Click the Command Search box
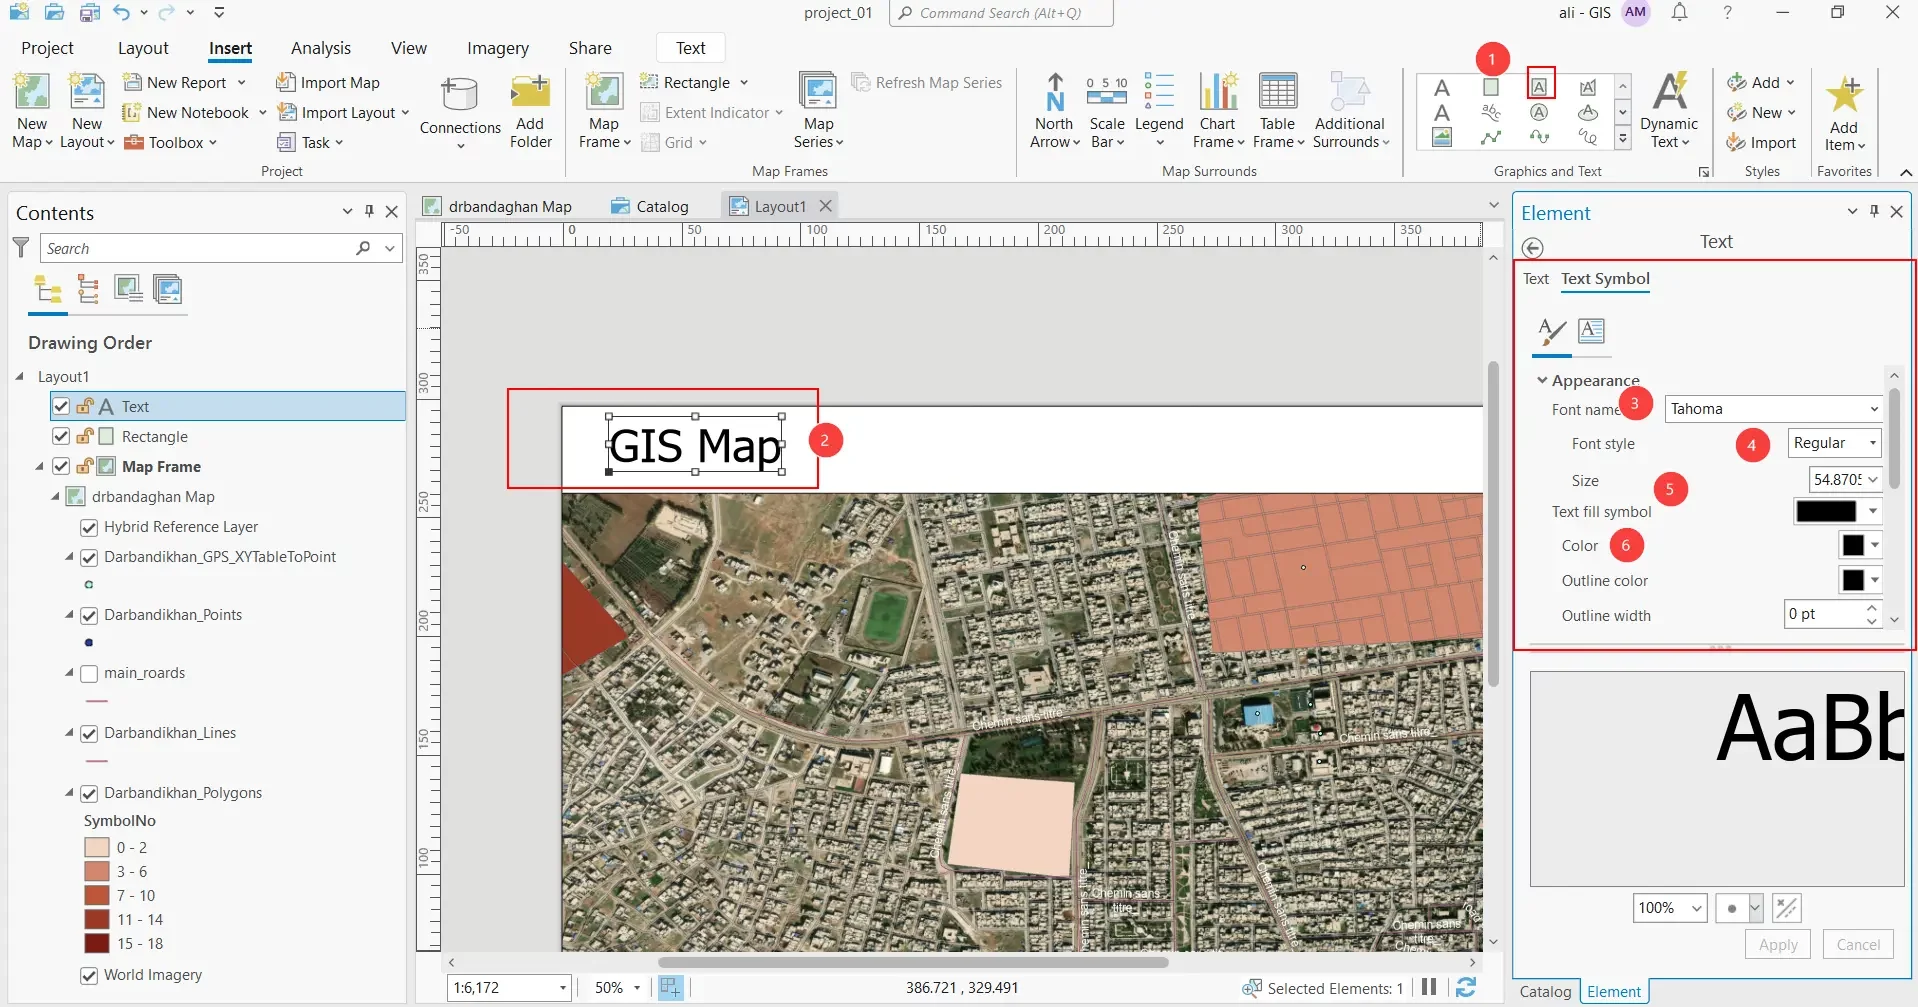Image resolution: width=1918 pixels, height=1007 pixels. [x=1001, y=13]
